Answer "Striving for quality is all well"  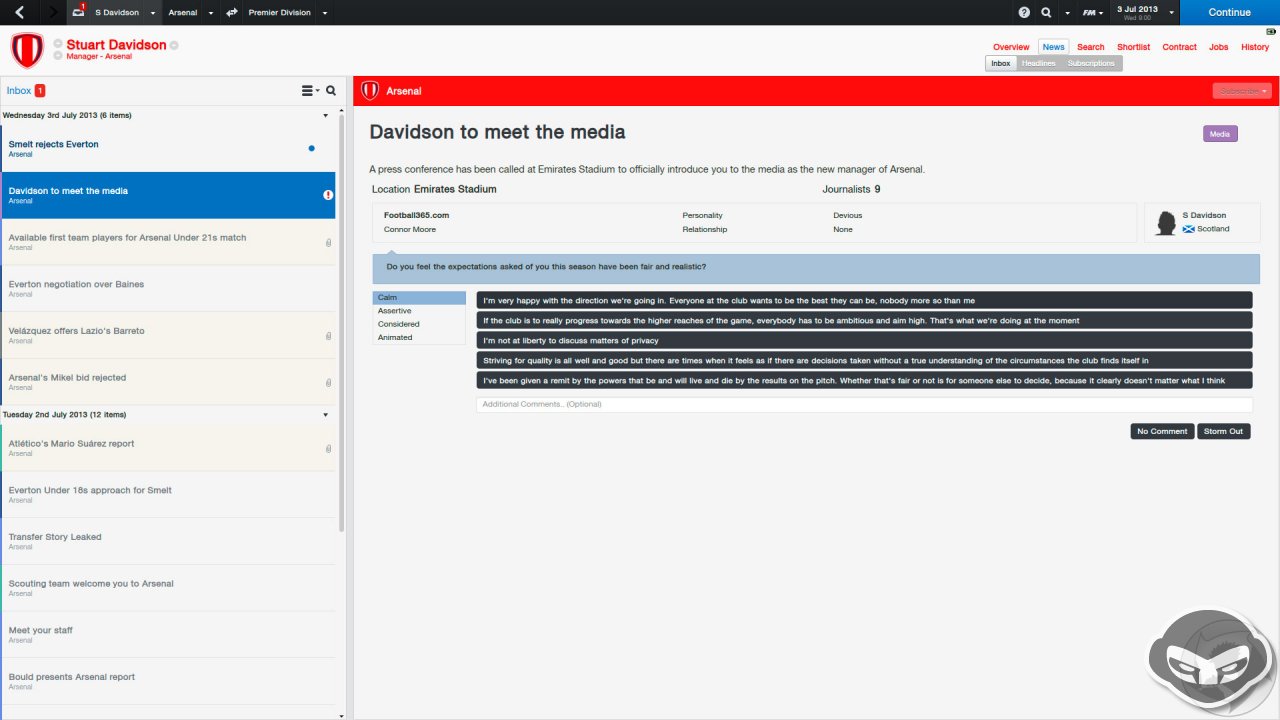tap(865, 360)
